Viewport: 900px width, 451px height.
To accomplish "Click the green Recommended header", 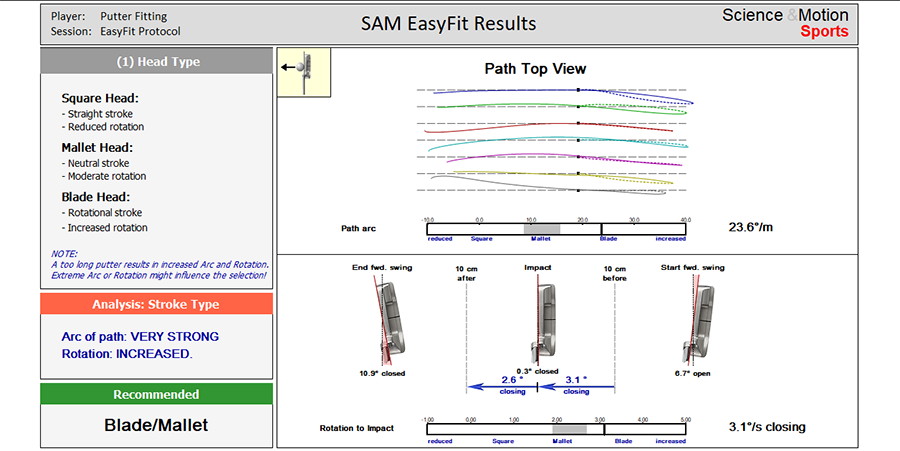I will (157, 394).
